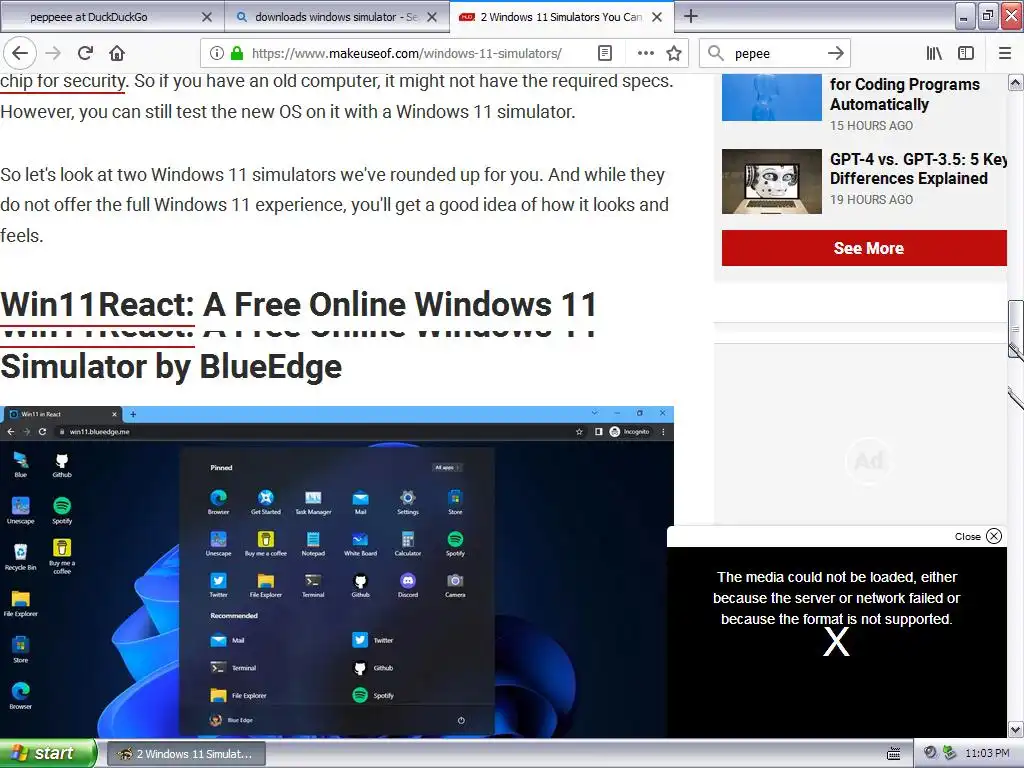This screenshot has width=1024, height=768.
Task: Open a new browser tab
Action: 690,16
